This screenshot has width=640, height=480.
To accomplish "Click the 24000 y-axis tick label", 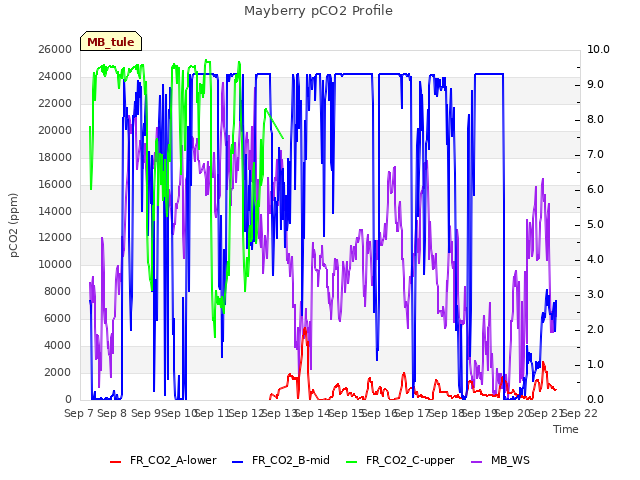I will click(x=55, y=76).
